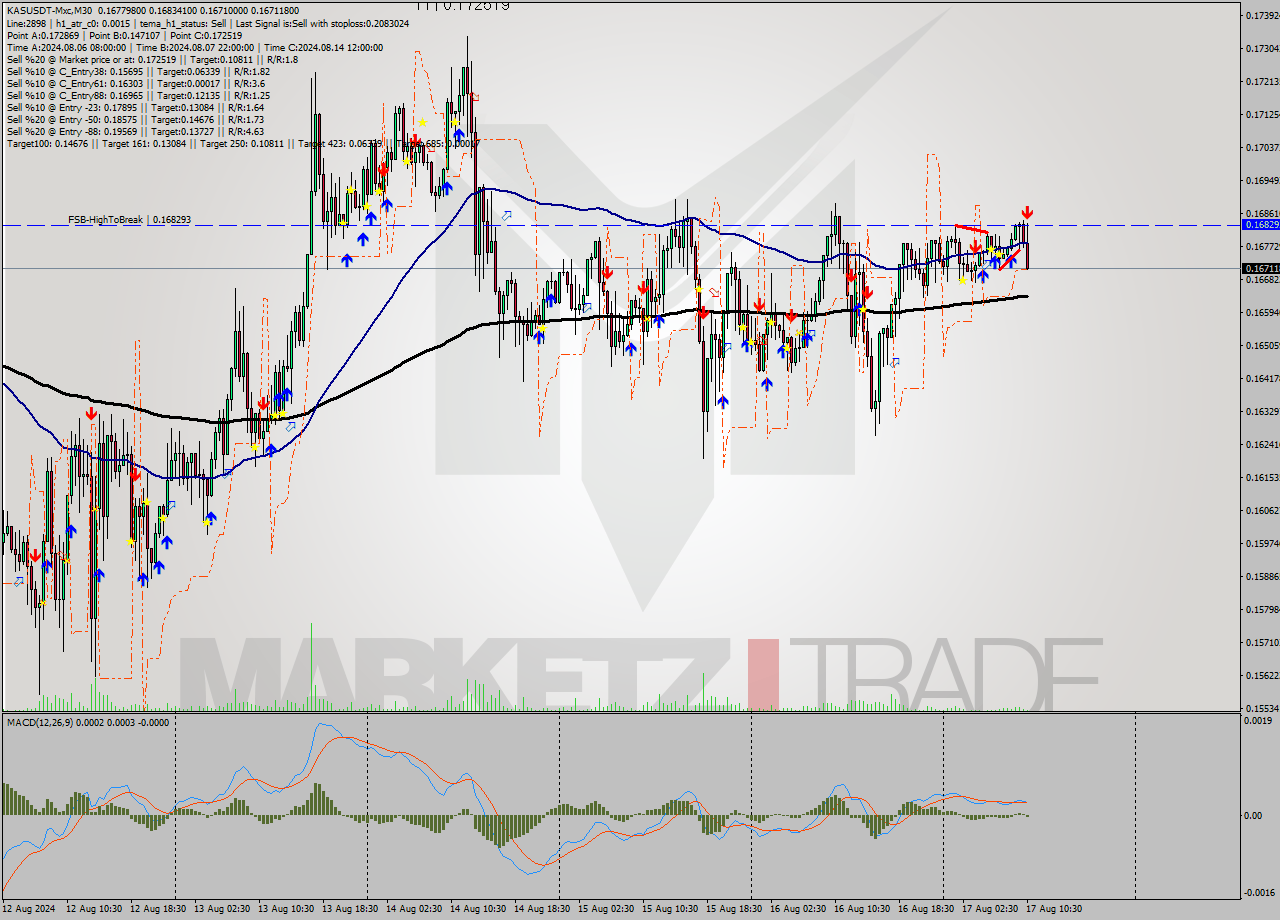Click the Sell %10 @ C_Entry88 line
The height and width of the screenshot is (920, 1280).
(x=137, y=95)
